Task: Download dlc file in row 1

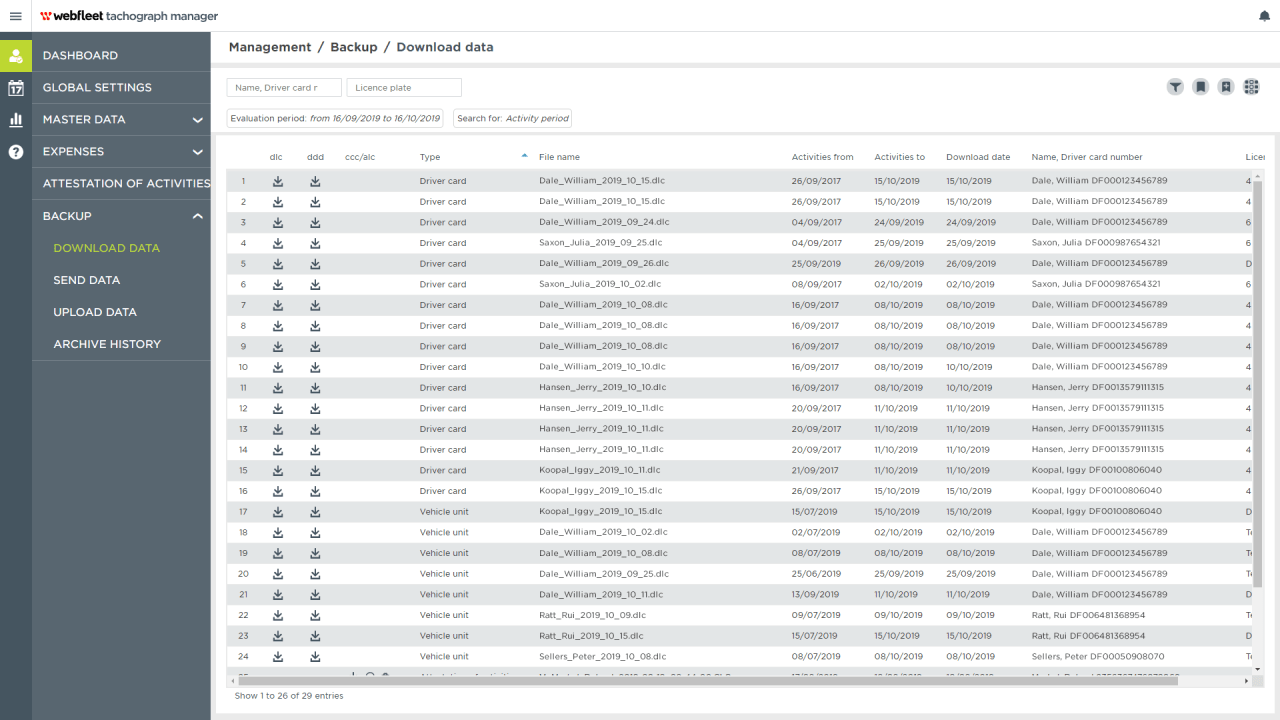Action: [278, 181]
